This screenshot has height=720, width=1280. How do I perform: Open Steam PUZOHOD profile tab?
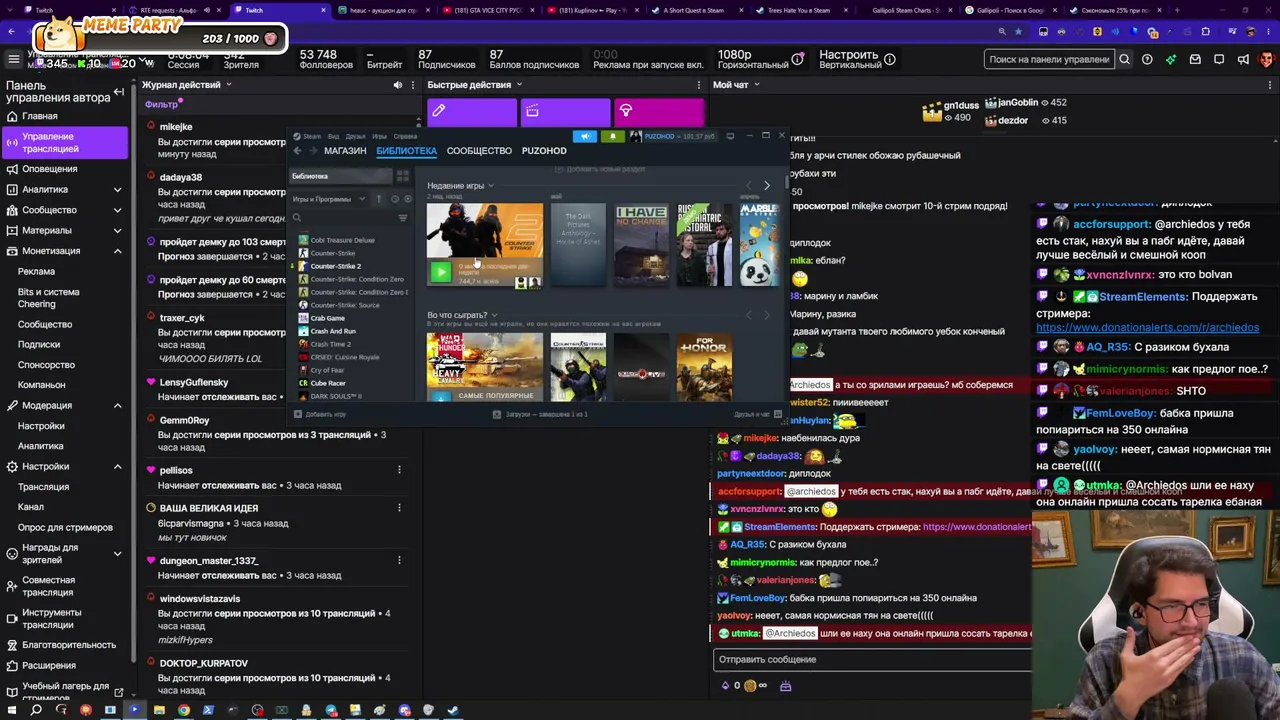tap(544, 151)
